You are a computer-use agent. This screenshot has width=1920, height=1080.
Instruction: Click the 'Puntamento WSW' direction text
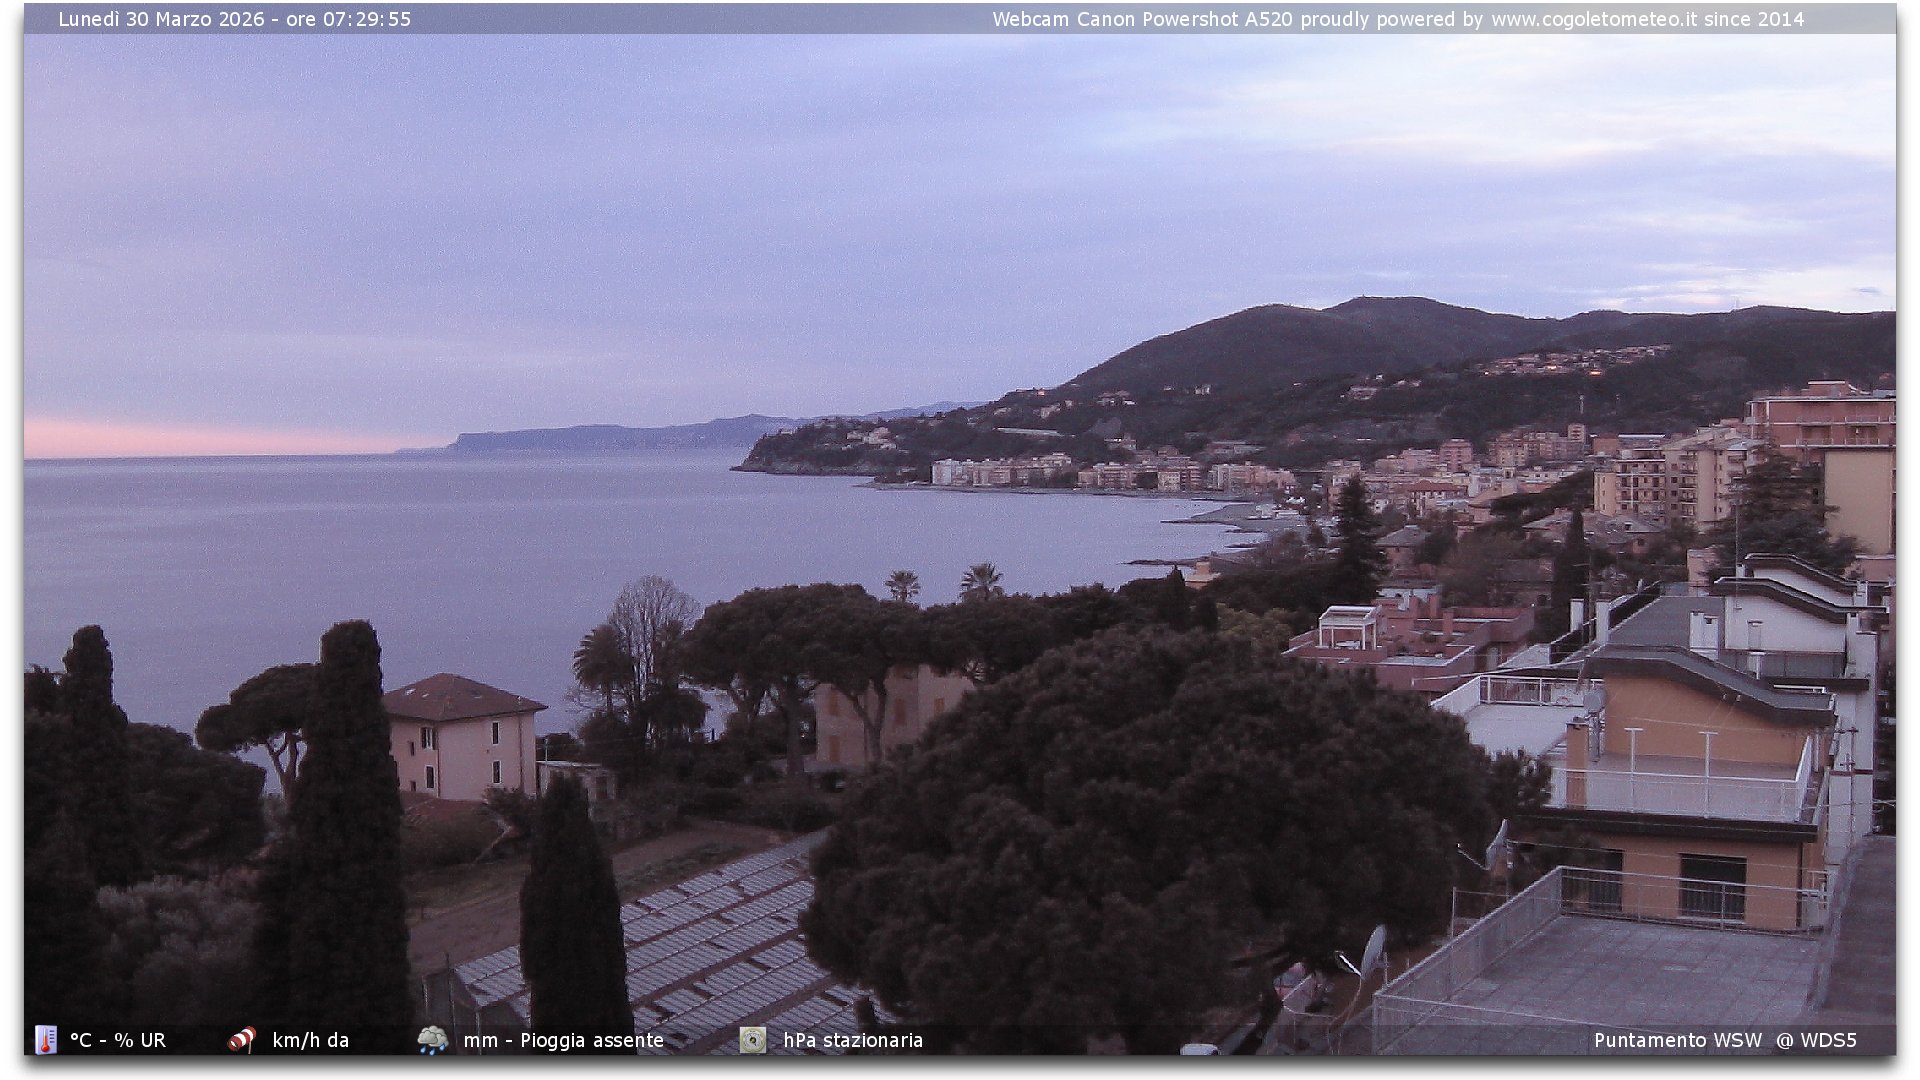[x=1677, y=1040]
